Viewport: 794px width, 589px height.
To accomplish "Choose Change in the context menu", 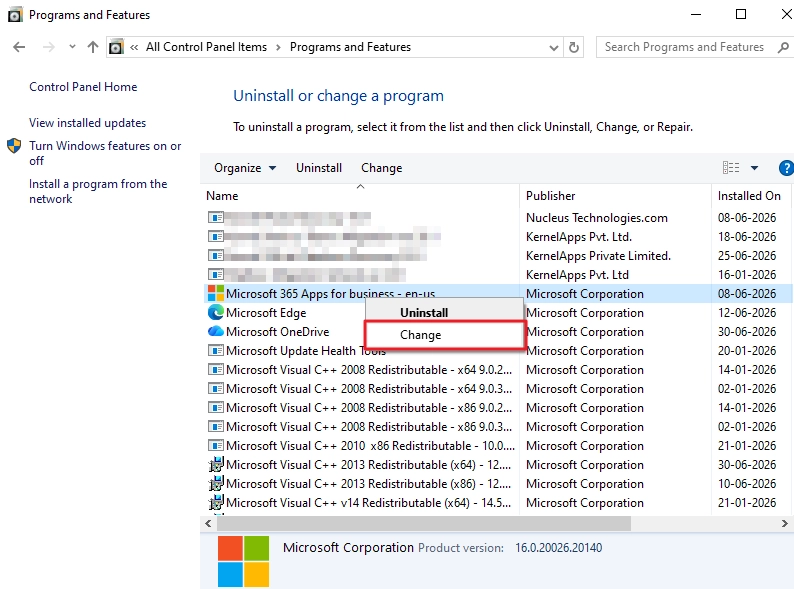I will pos(445,335).
